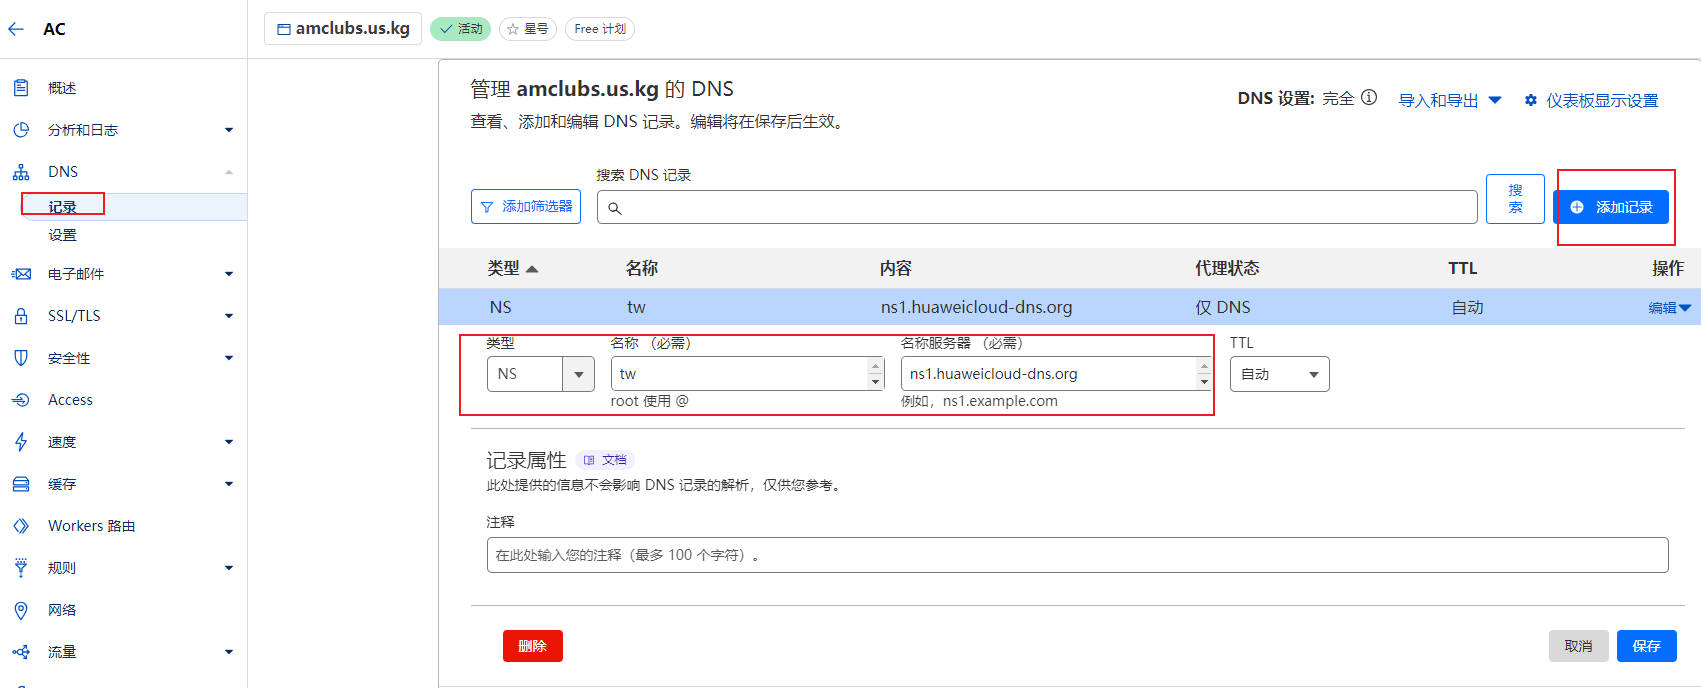Open the Access menu item
The width and height of the screenshot is (1701, 688).
pos(70,400)
